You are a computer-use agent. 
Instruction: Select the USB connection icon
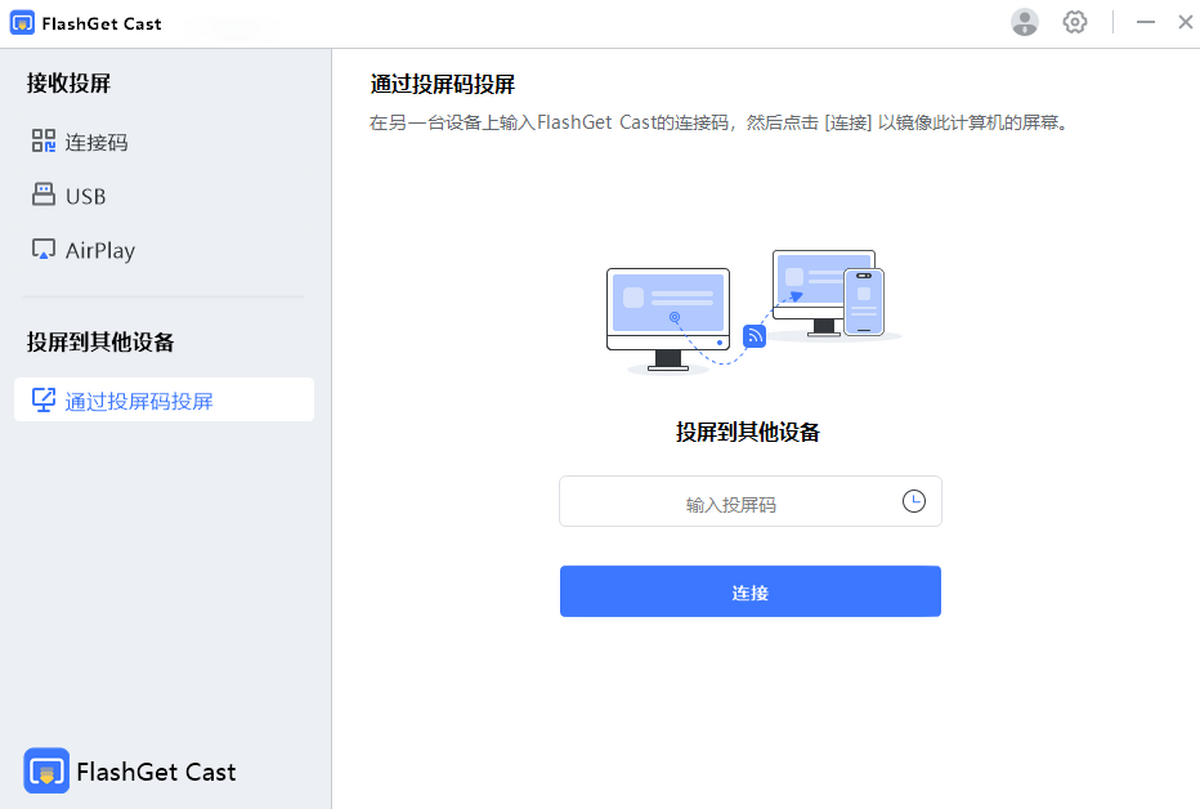[x=43, y=195]
